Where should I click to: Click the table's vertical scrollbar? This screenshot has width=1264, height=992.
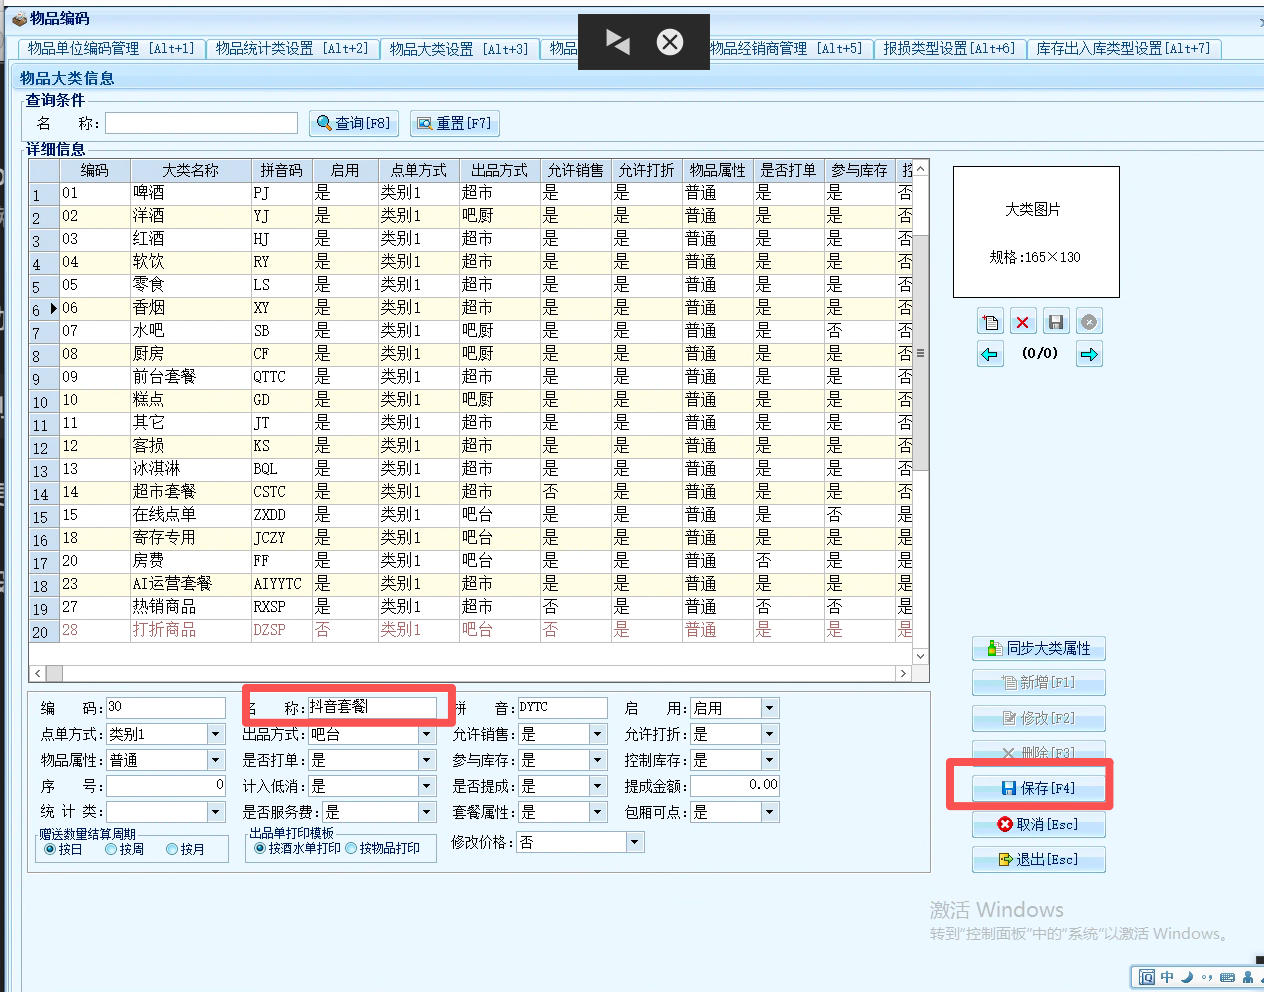[920, 352]
